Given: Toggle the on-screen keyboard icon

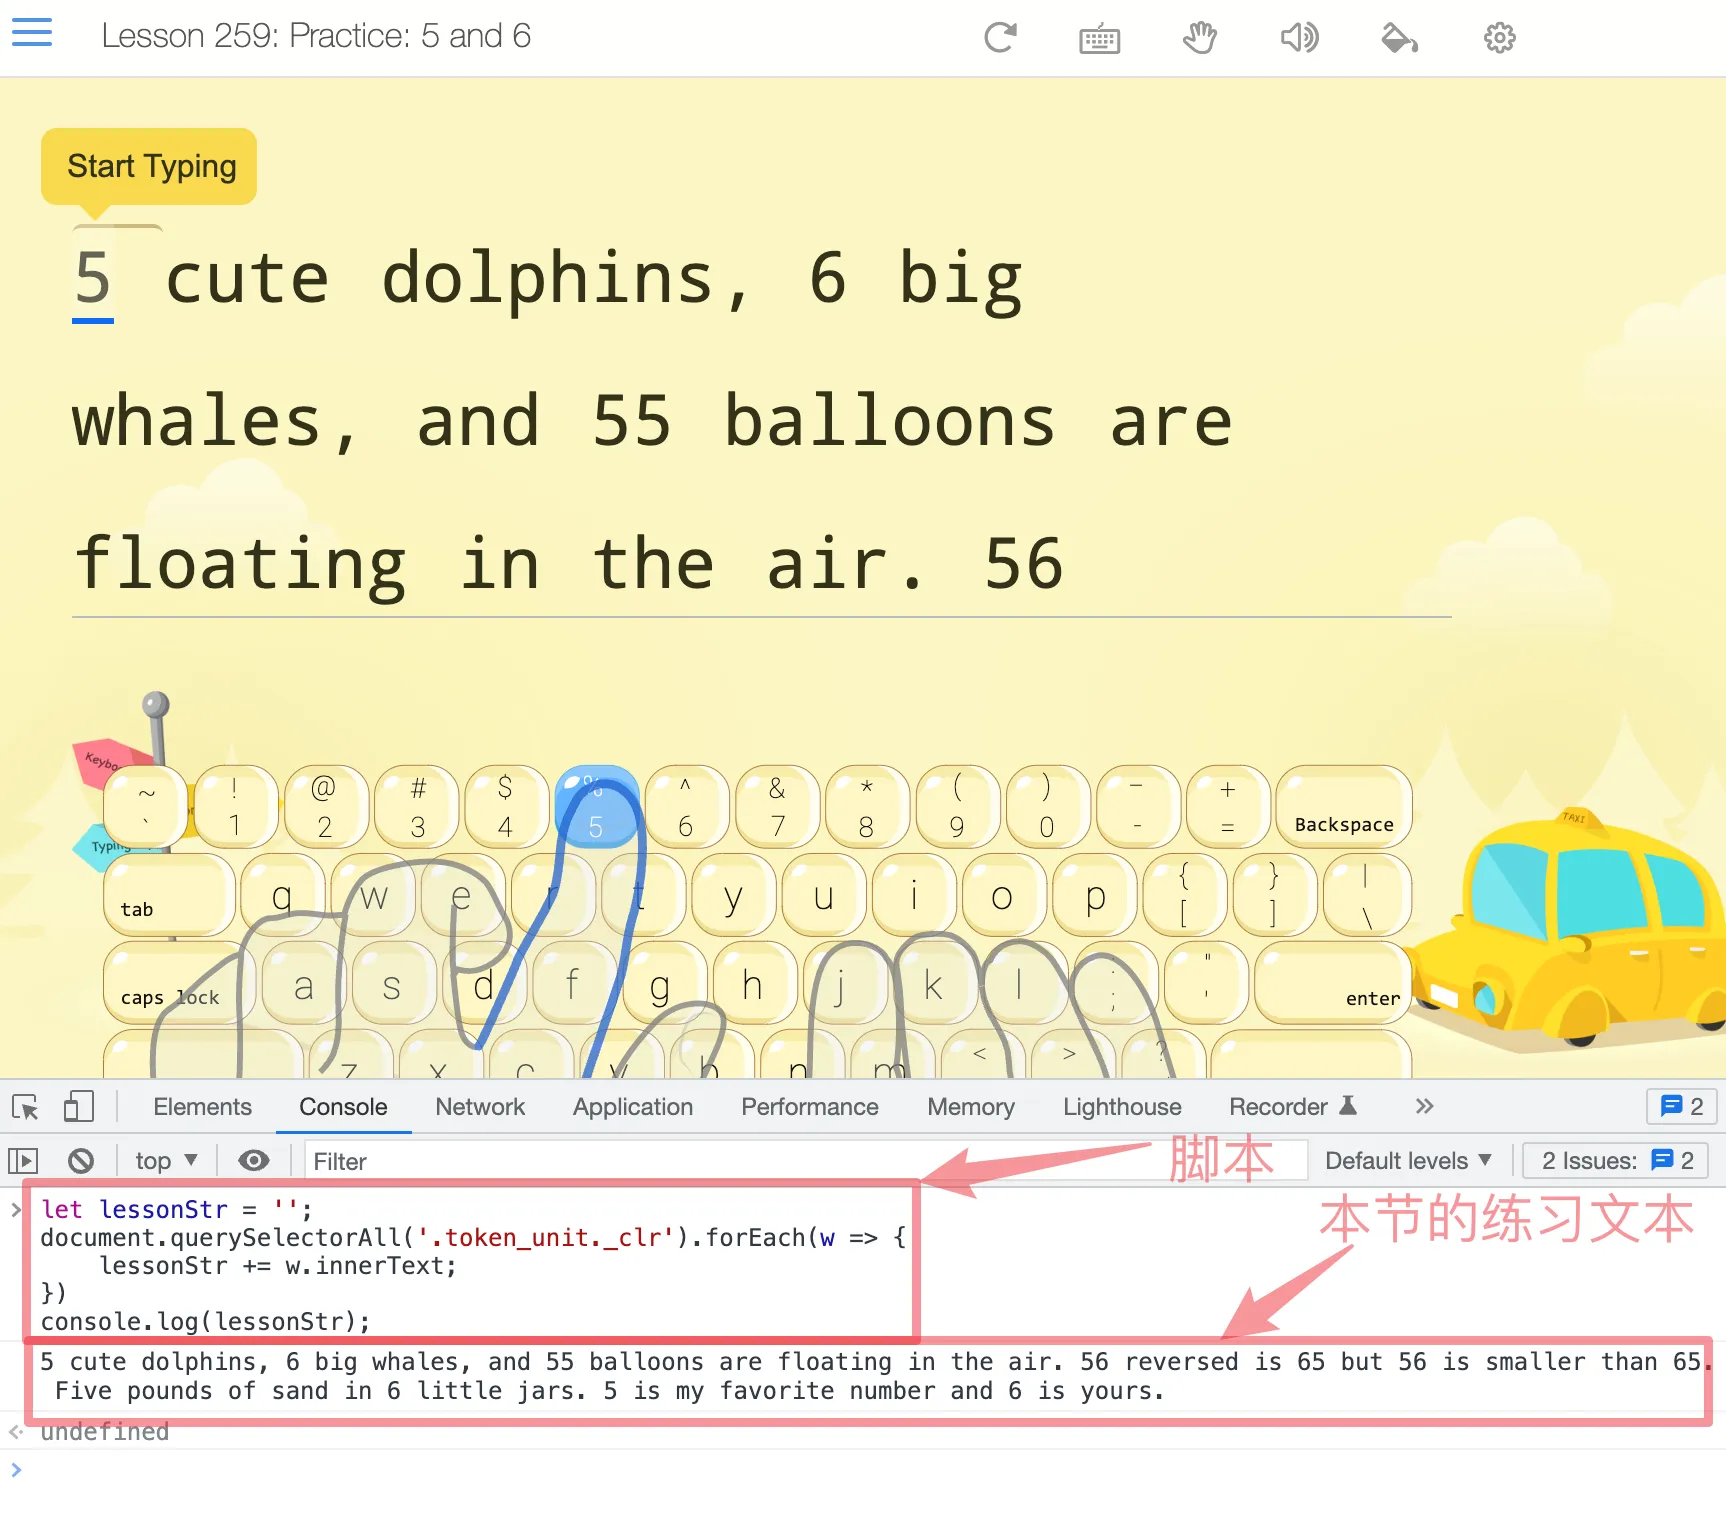Looking at the screenshot, I should point(1100,40).
